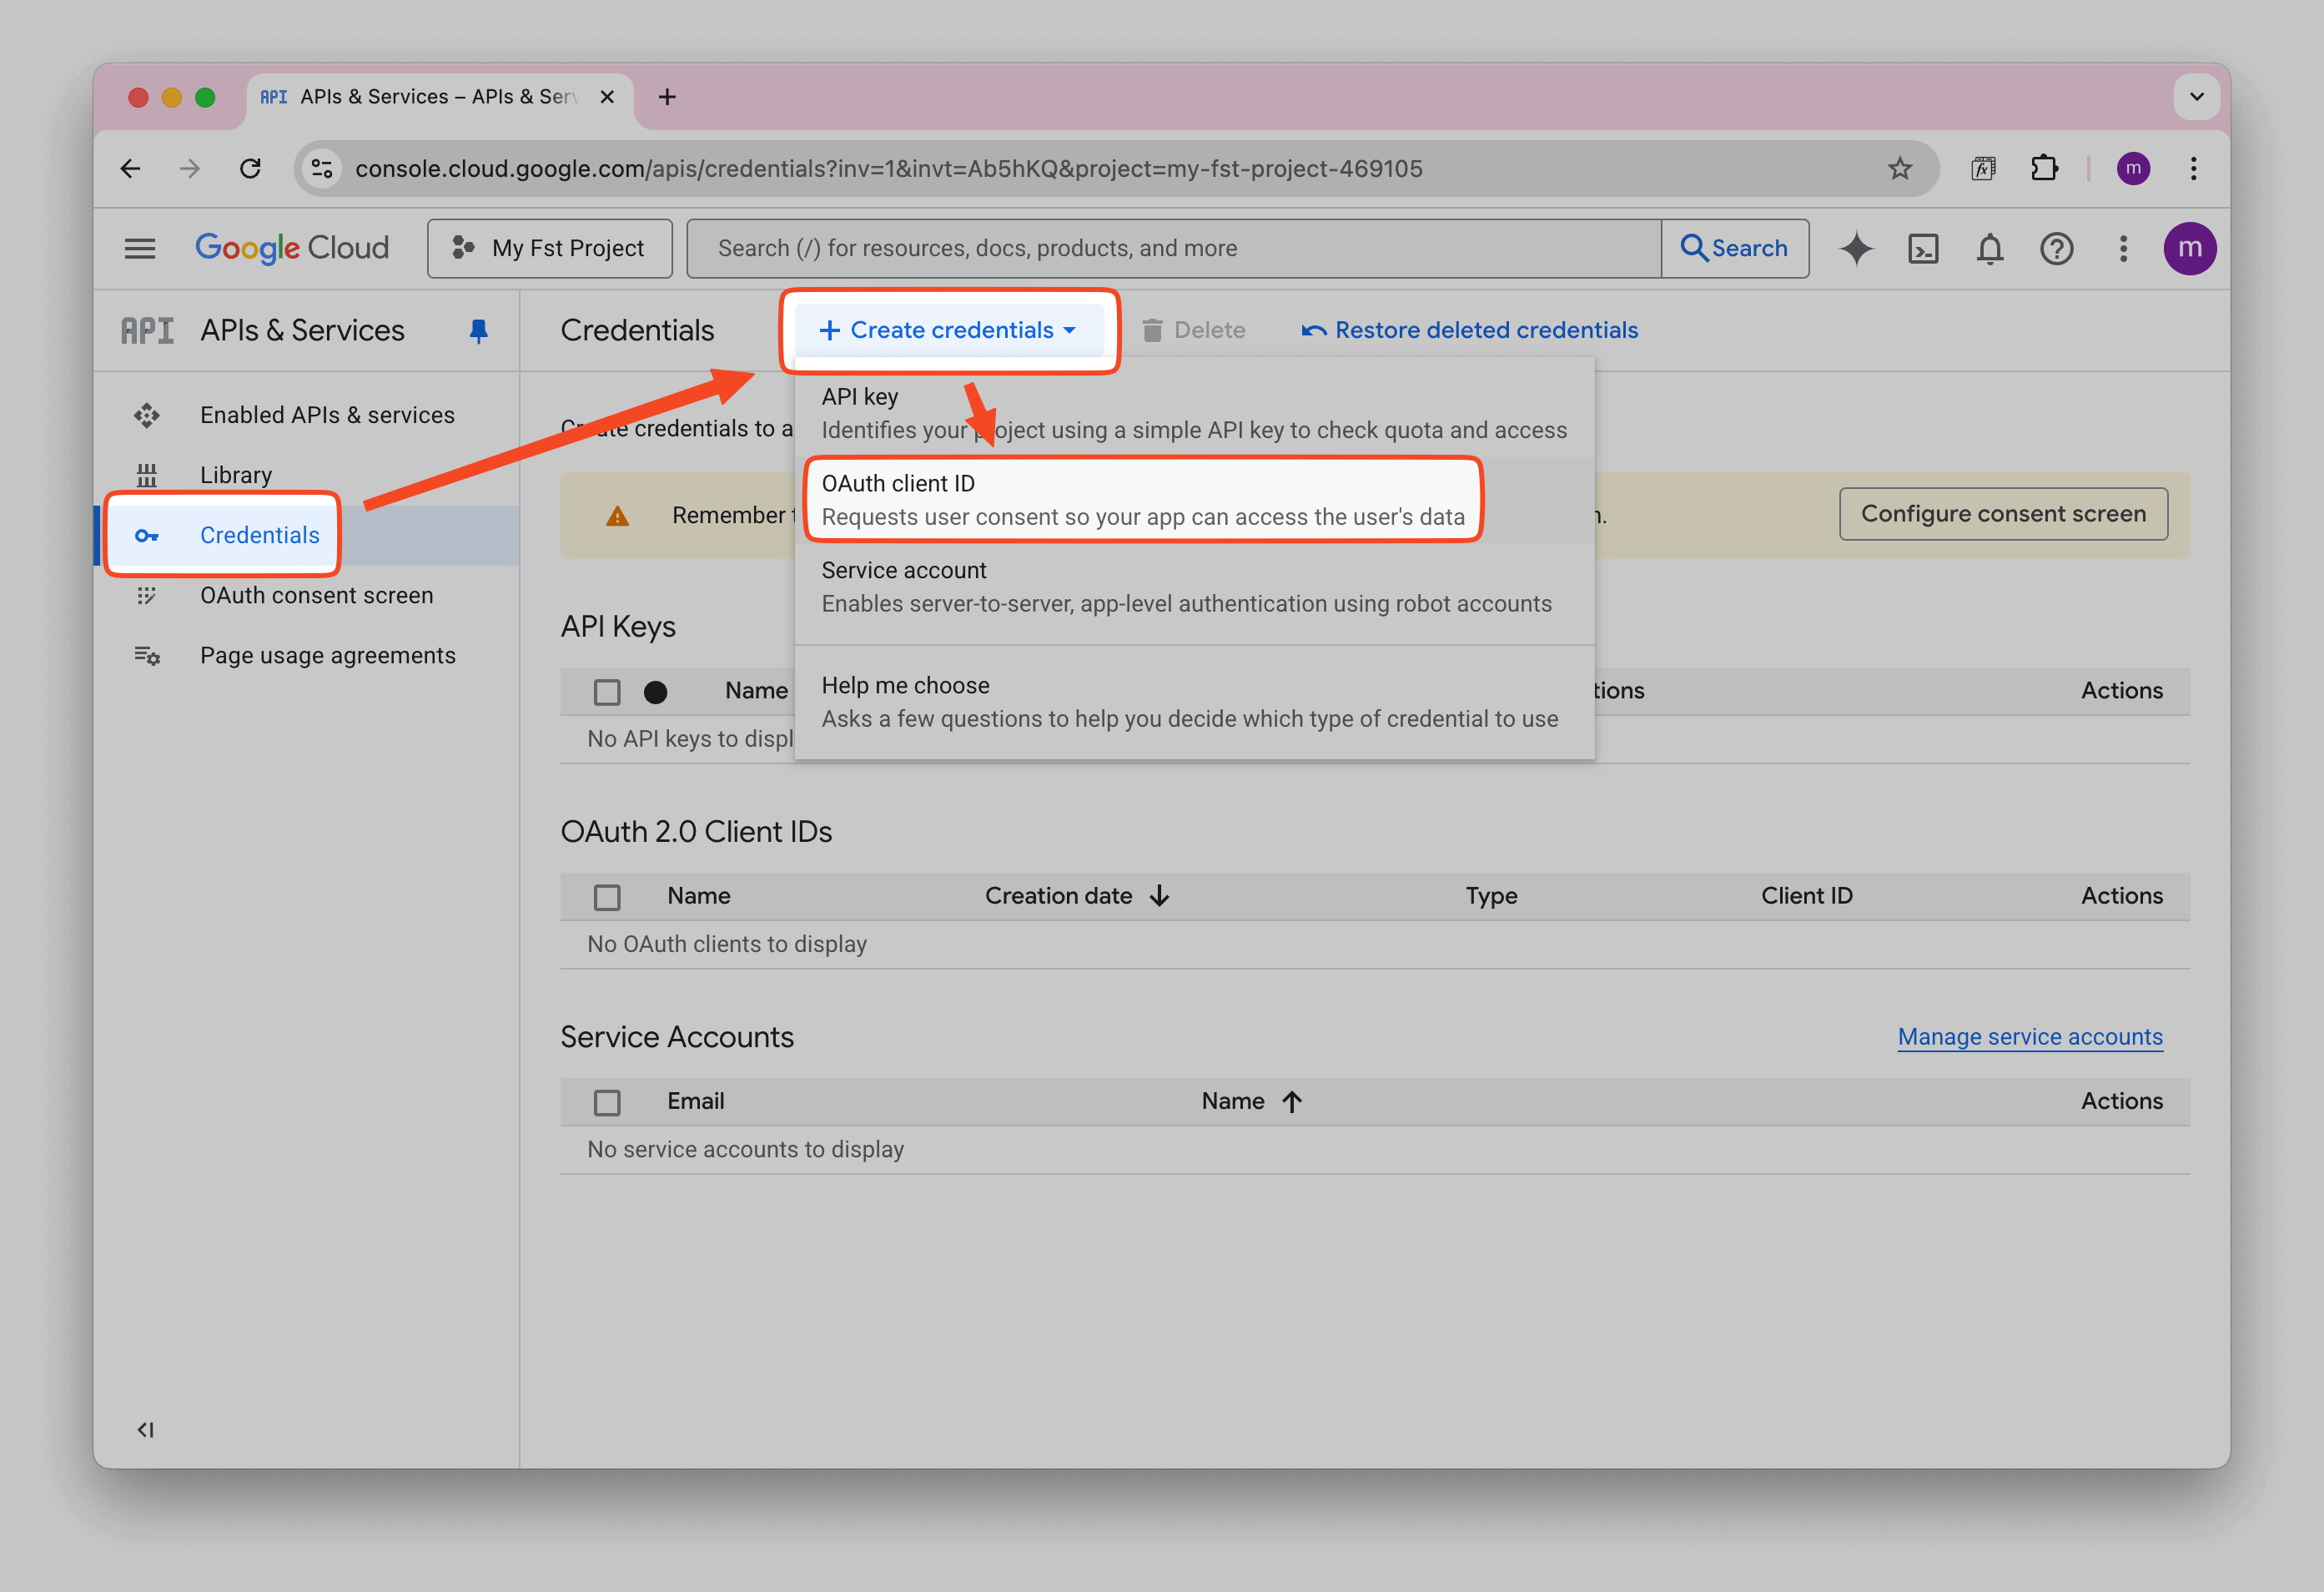Open the help icon
2324x1592 pixels.
[2057, 248]
